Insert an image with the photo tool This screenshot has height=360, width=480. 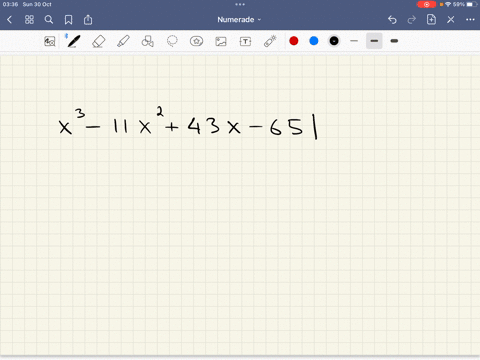(x=221, y=41)
